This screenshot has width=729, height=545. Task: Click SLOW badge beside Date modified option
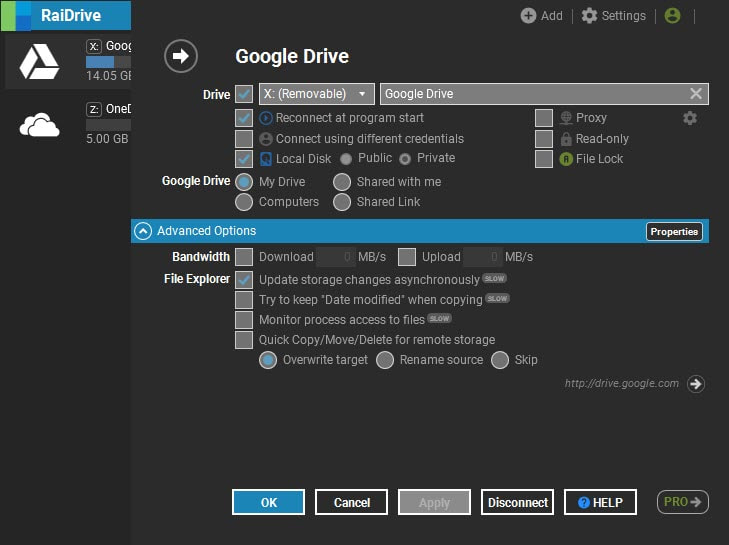click(497, 298)
